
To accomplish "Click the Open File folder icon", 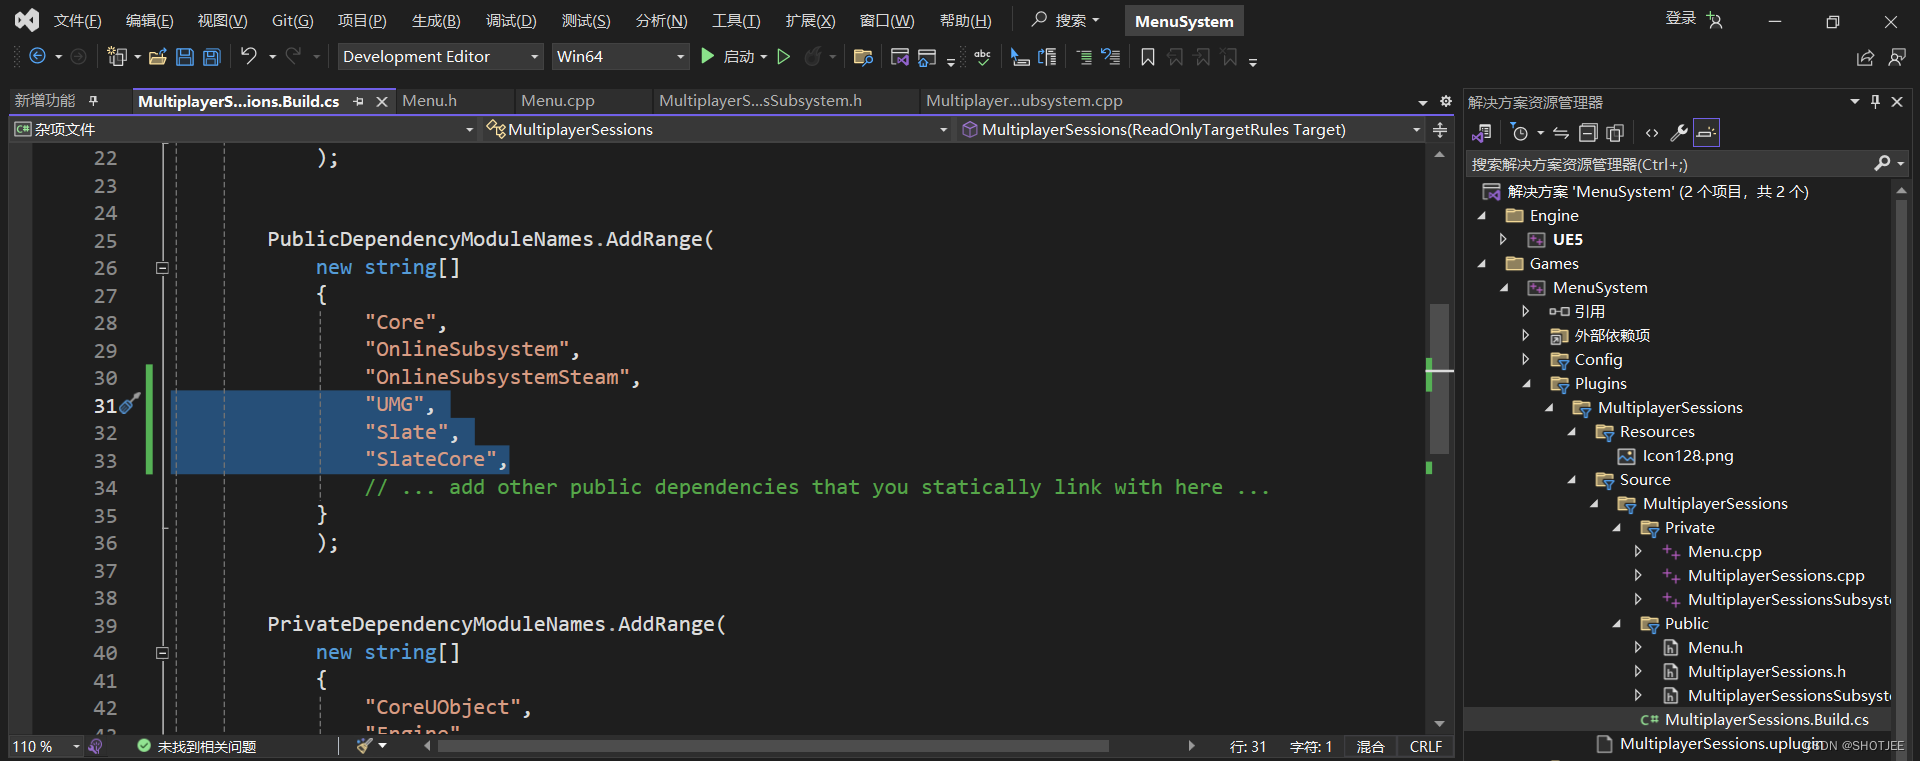I will 157,57.
